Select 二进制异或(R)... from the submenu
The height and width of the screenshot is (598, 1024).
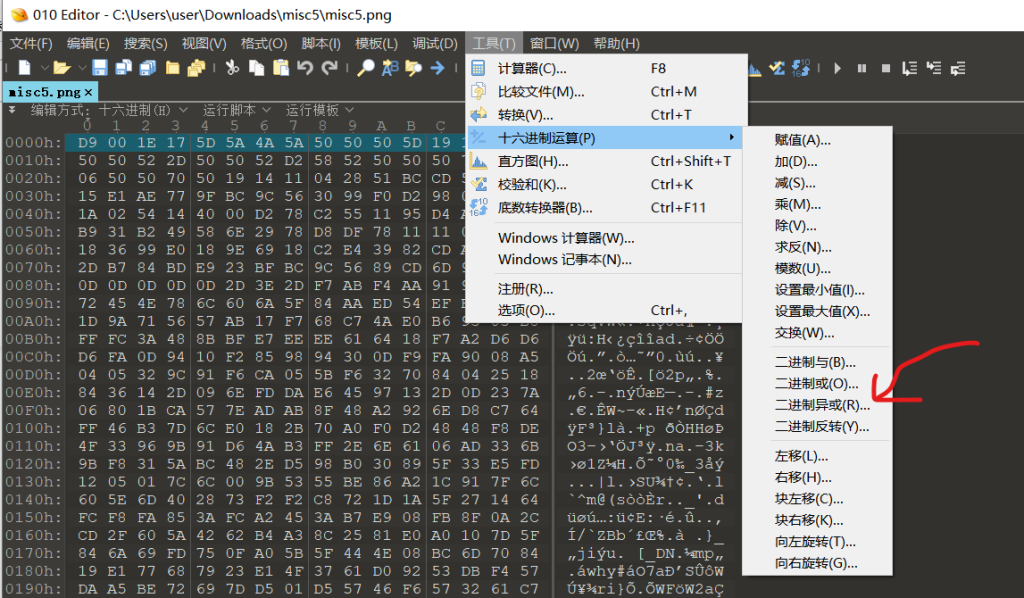click(x=822, y=405)
